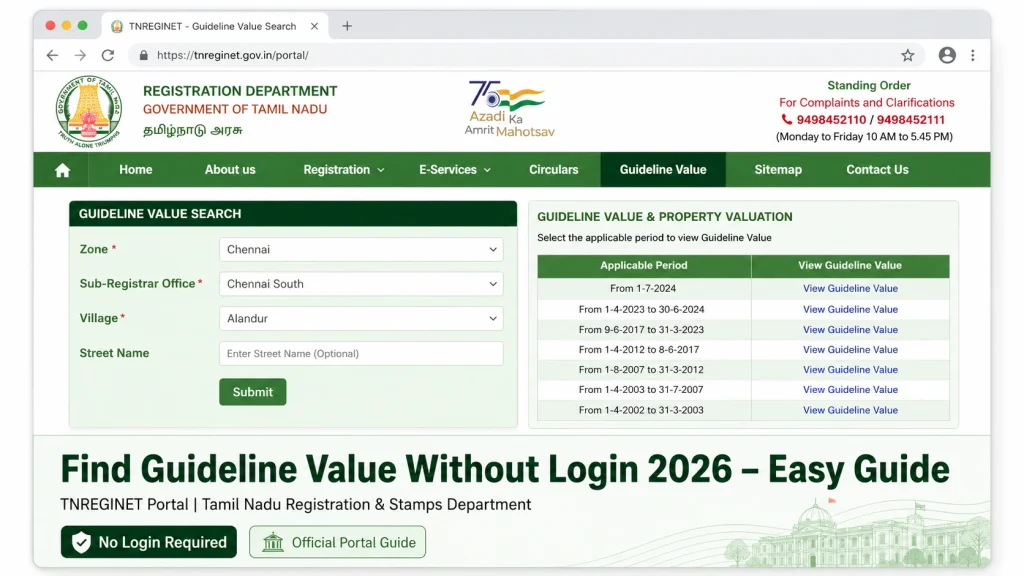Click building icon on Official Portal Guide

[x=273, y=542]
